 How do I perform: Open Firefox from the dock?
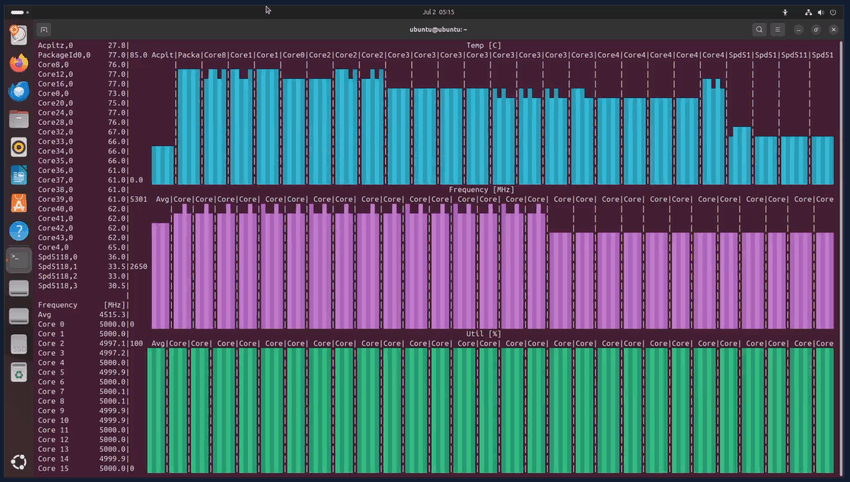tap(18, 63)
